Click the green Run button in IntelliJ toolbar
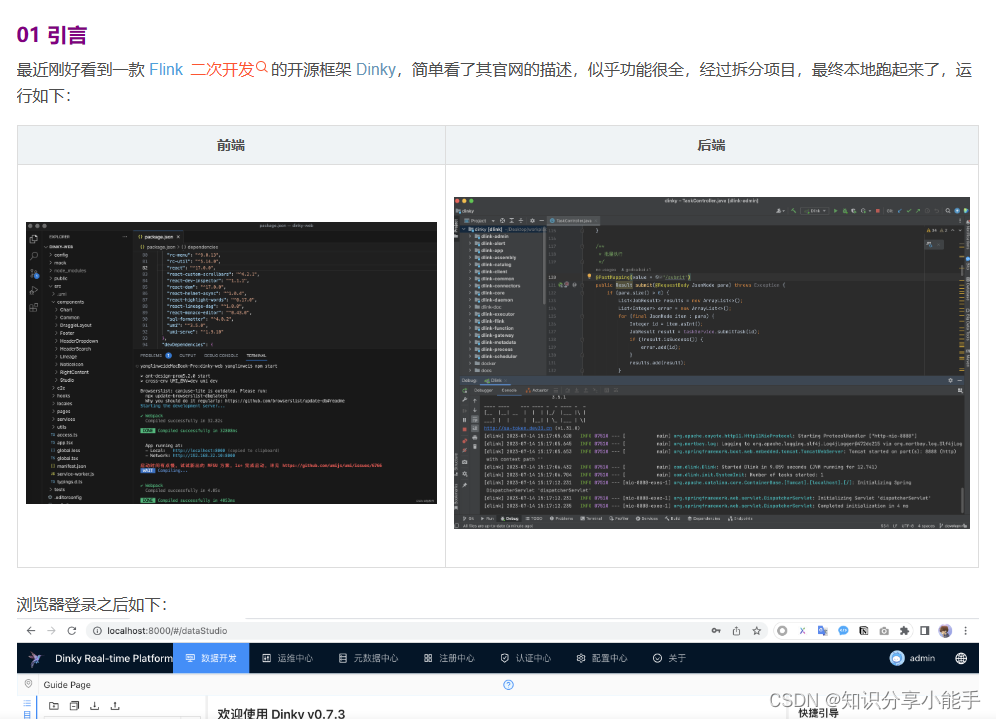 pos(836,211)
